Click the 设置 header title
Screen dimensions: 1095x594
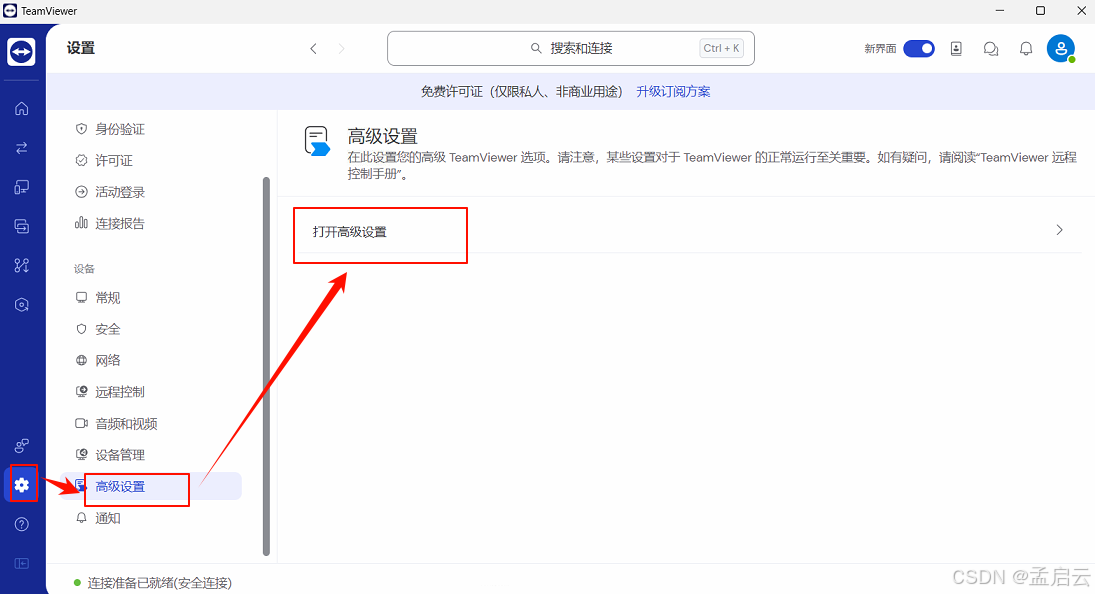81,48
